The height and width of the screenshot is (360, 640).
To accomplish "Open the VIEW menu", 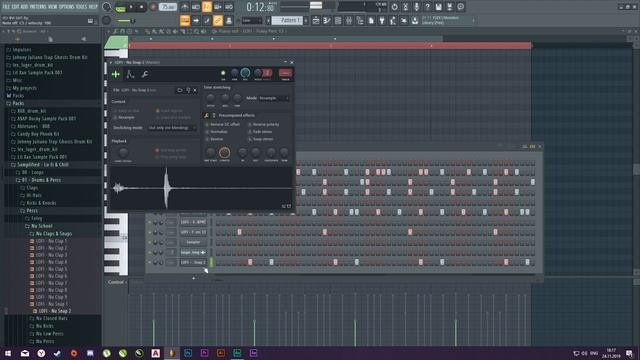I will tap(53, 7).
